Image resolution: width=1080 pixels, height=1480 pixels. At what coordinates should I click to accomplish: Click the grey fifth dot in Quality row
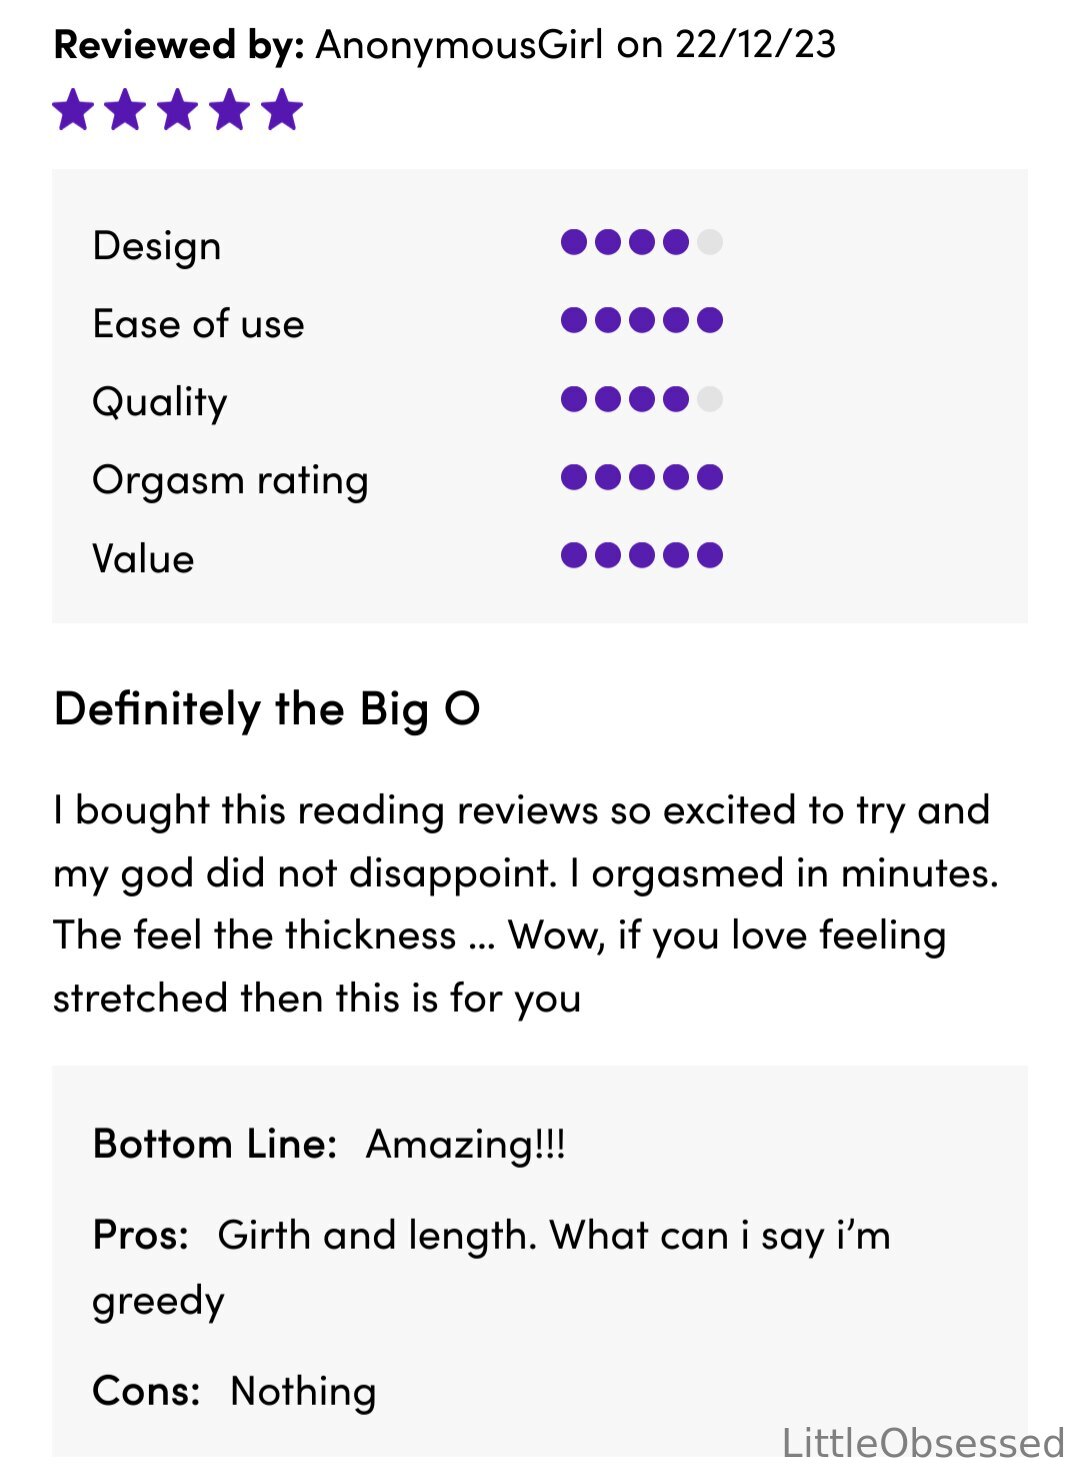coord(710,399)
